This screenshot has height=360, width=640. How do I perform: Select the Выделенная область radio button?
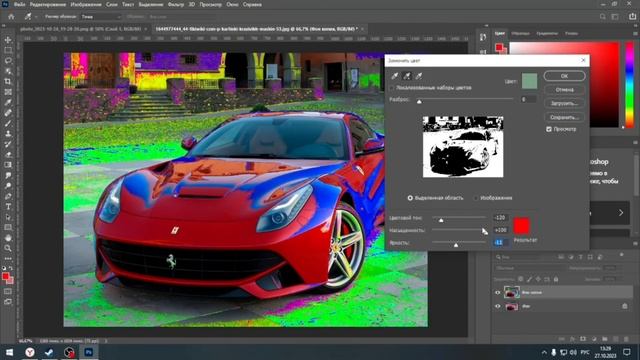(x=410, y=198)
